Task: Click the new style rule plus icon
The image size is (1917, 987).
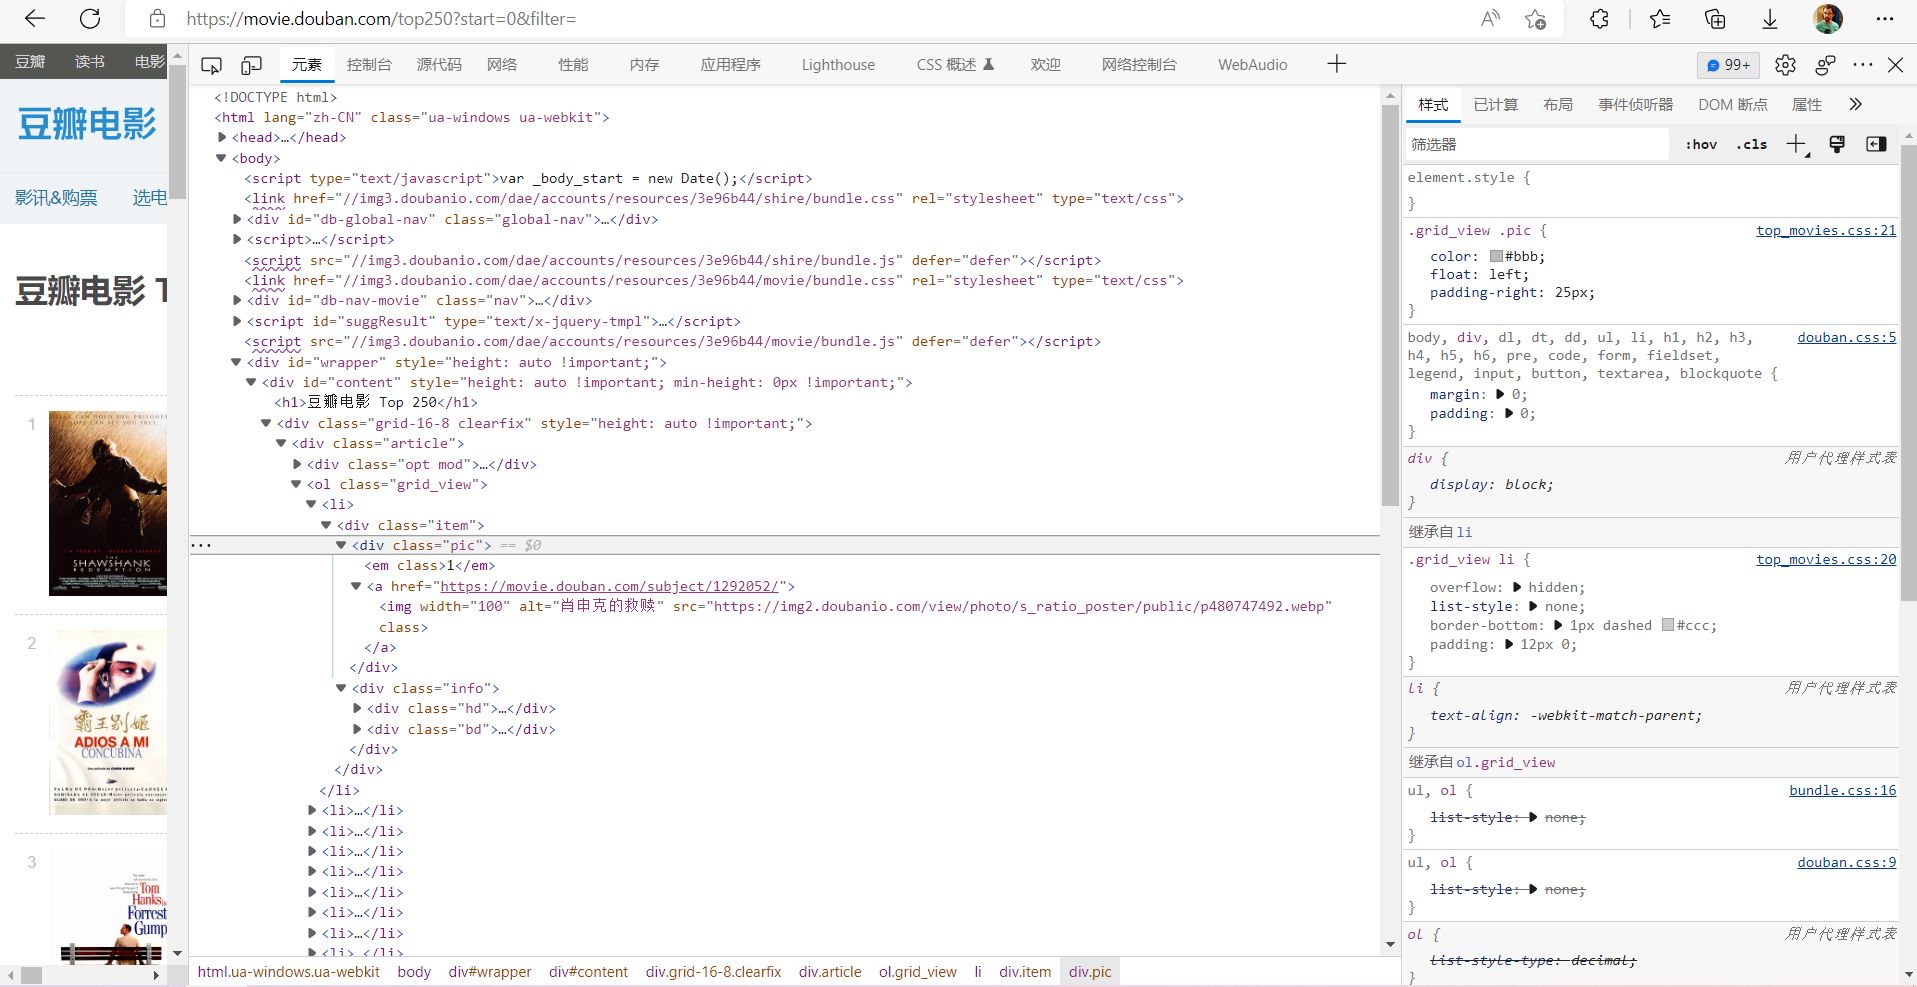Action: pos(1796,145)
